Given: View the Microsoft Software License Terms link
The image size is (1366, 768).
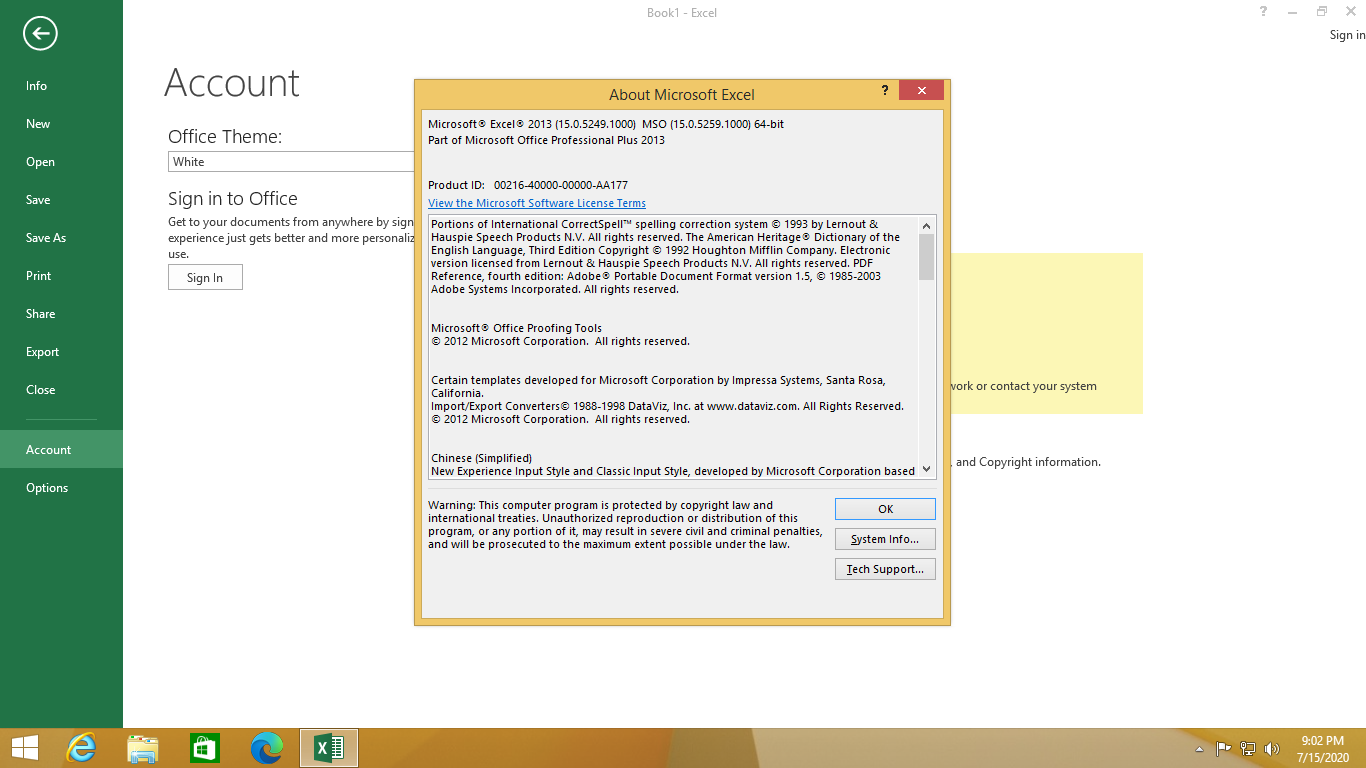Looking at the screenshot, I should click(537, 203).
